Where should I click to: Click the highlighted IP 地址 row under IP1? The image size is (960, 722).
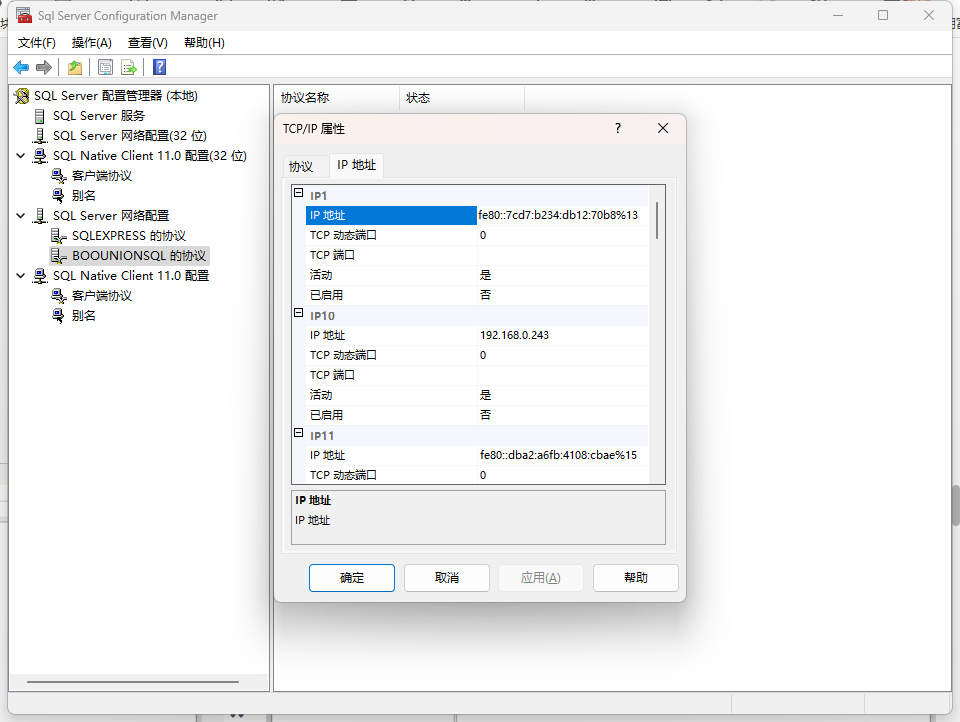pyautogui.click(x=391, y=216)
